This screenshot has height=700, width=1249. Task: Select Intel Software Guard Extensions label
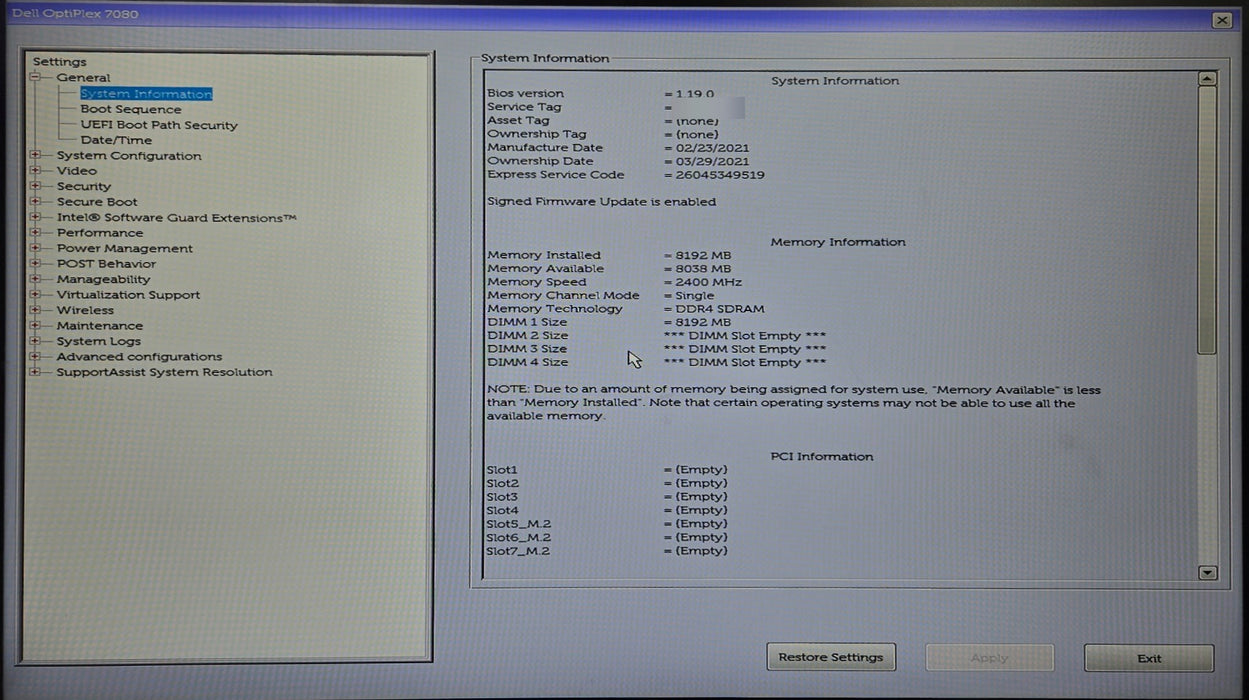[176, 217]
